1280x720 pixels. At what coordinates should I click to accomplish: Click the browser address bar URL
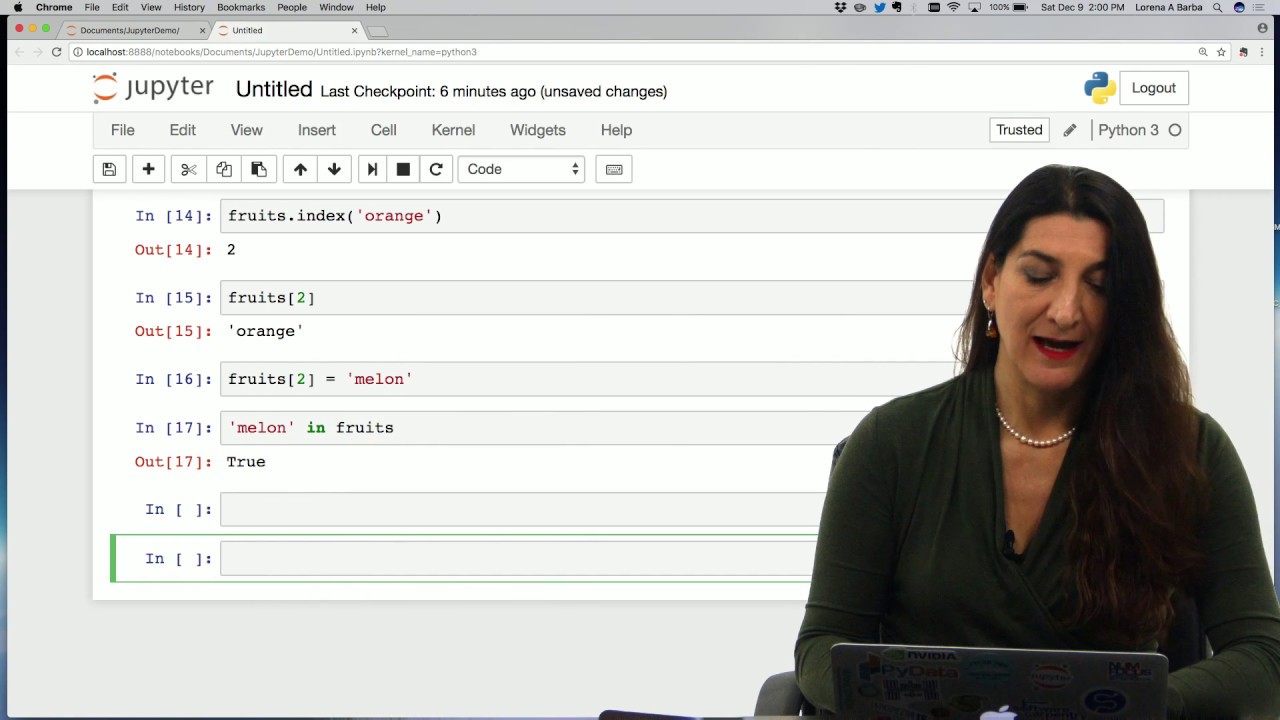pyautogui.click(x=281, y=52)
